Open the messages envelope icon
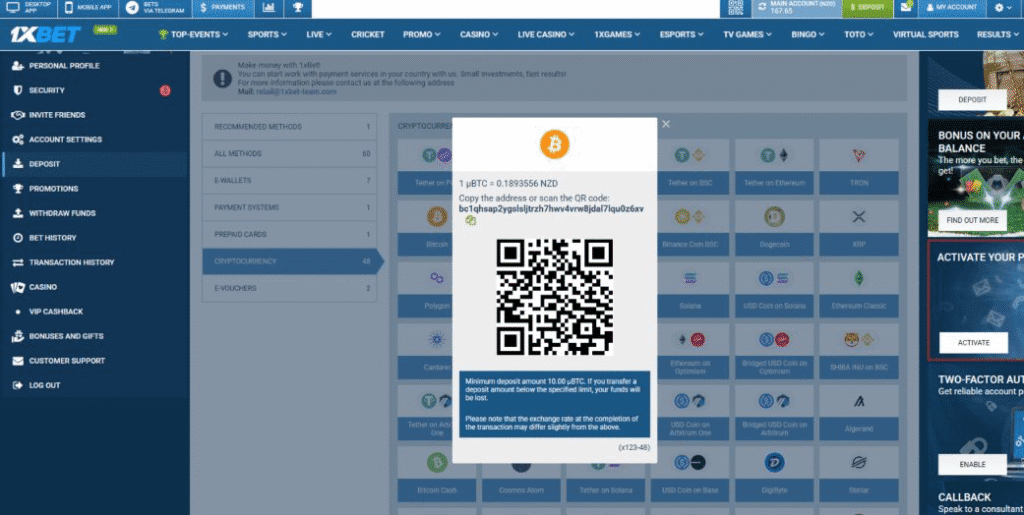Image resolution: width=1024 pixels, height=515 pixels. pyautogui.click(x=905, y=8)
